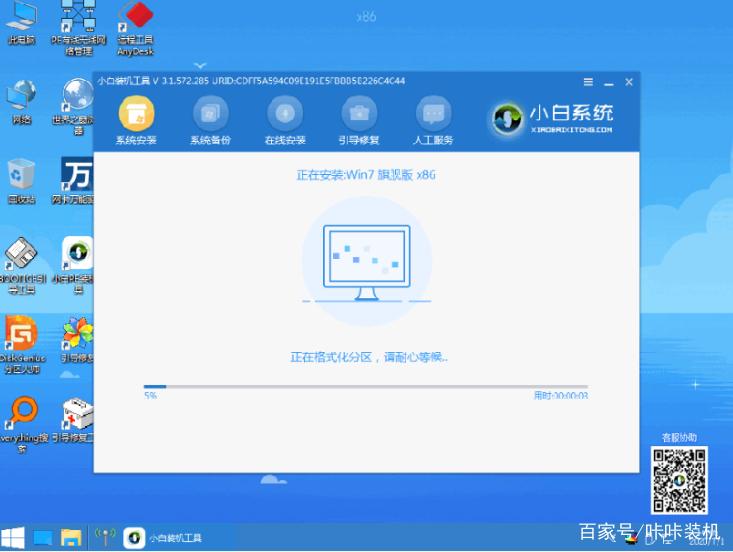The width and height of the screenshot is (733, 552).
Task: Open 回收站 recycle bin icon
Action: (x=21, y=181)
